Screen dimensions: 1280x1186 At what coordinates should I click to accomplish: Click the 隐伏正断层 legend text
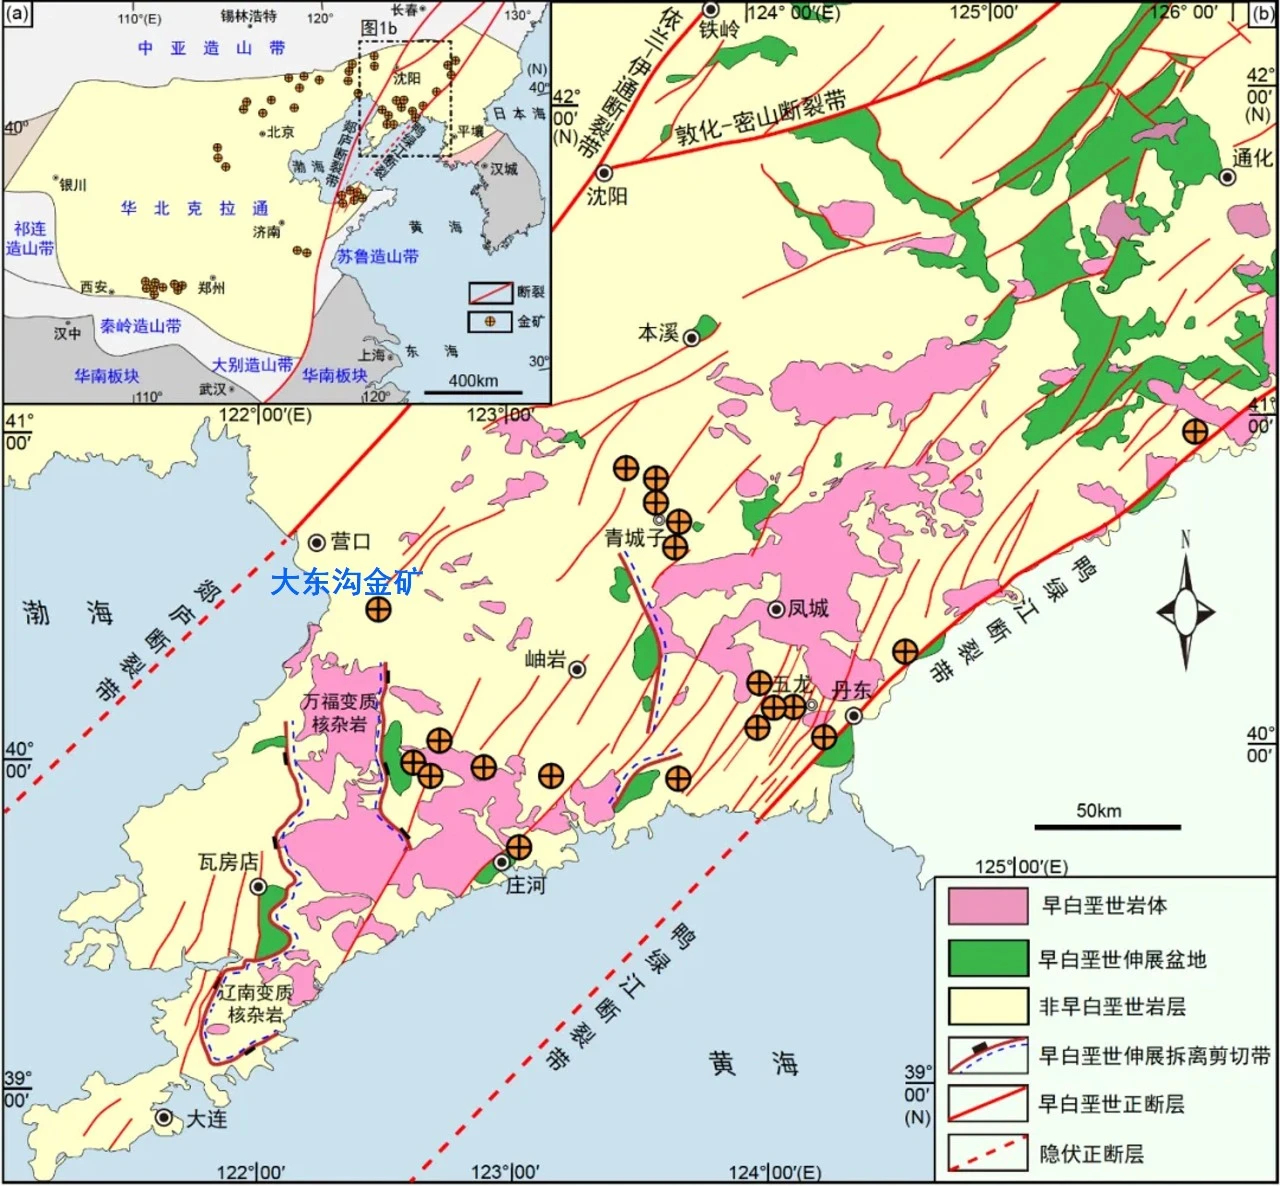(1092, 1154)
